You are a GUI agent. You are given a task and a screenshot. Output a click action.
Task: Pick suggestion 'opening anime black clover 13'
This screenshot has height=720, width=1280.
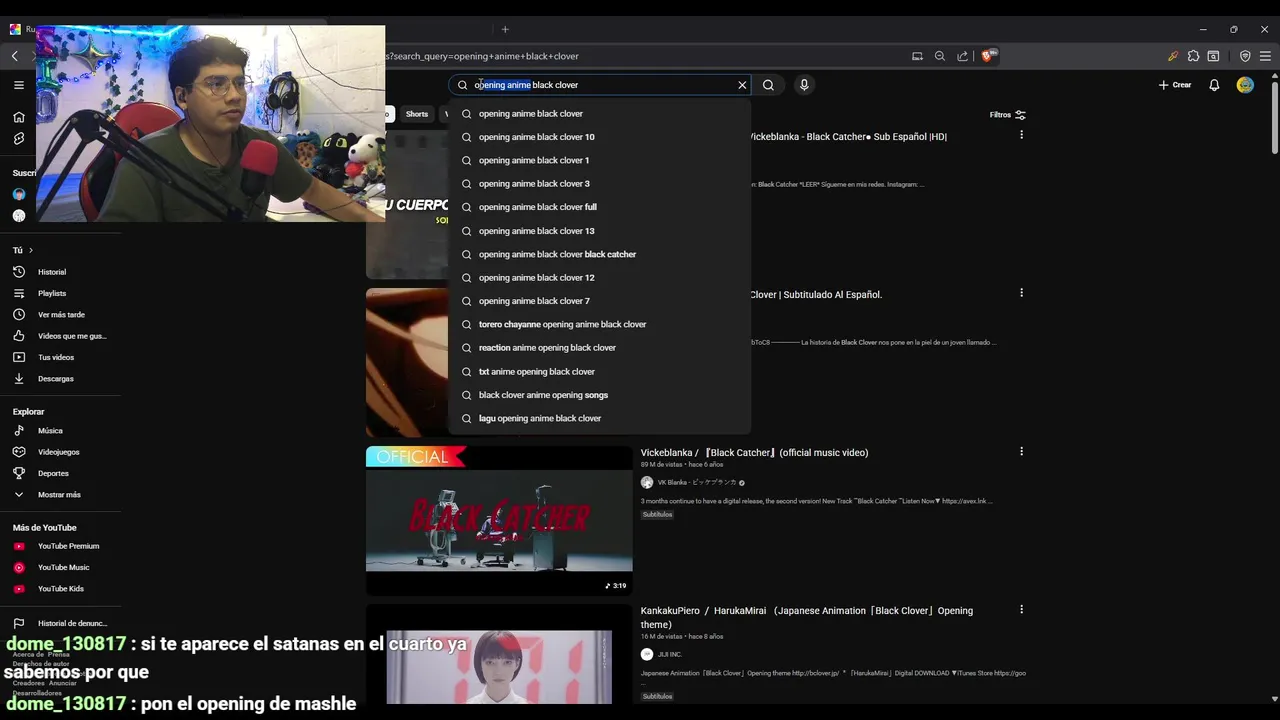click(x=599, y=231)
